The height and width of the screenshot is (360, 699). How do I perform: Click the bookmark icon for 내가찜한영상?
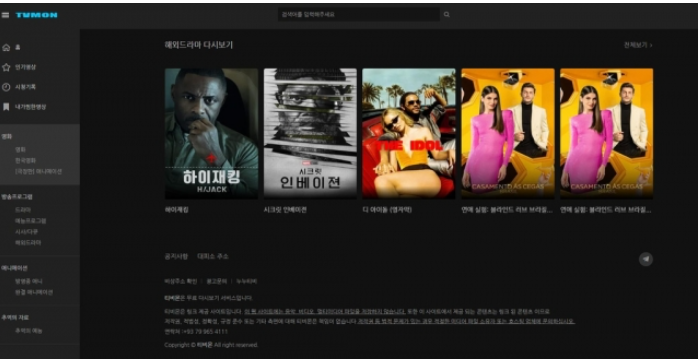coord(6,107)
